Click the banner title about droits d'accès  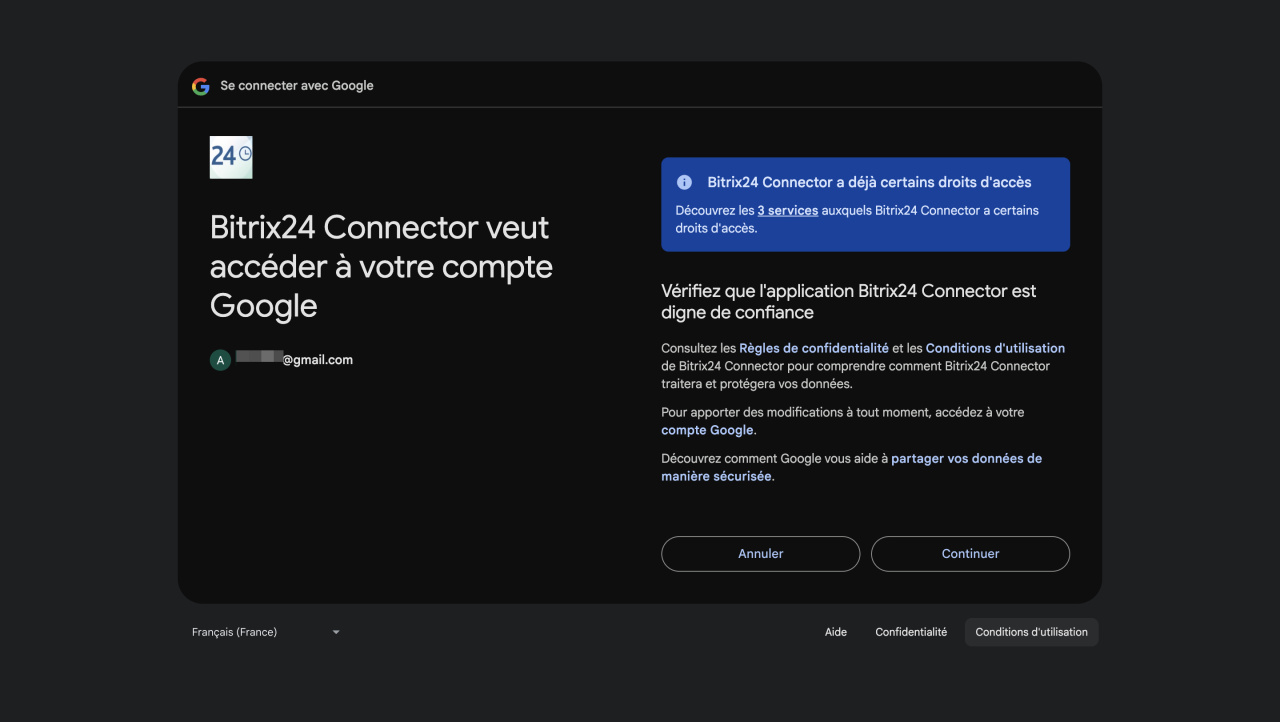869,182
